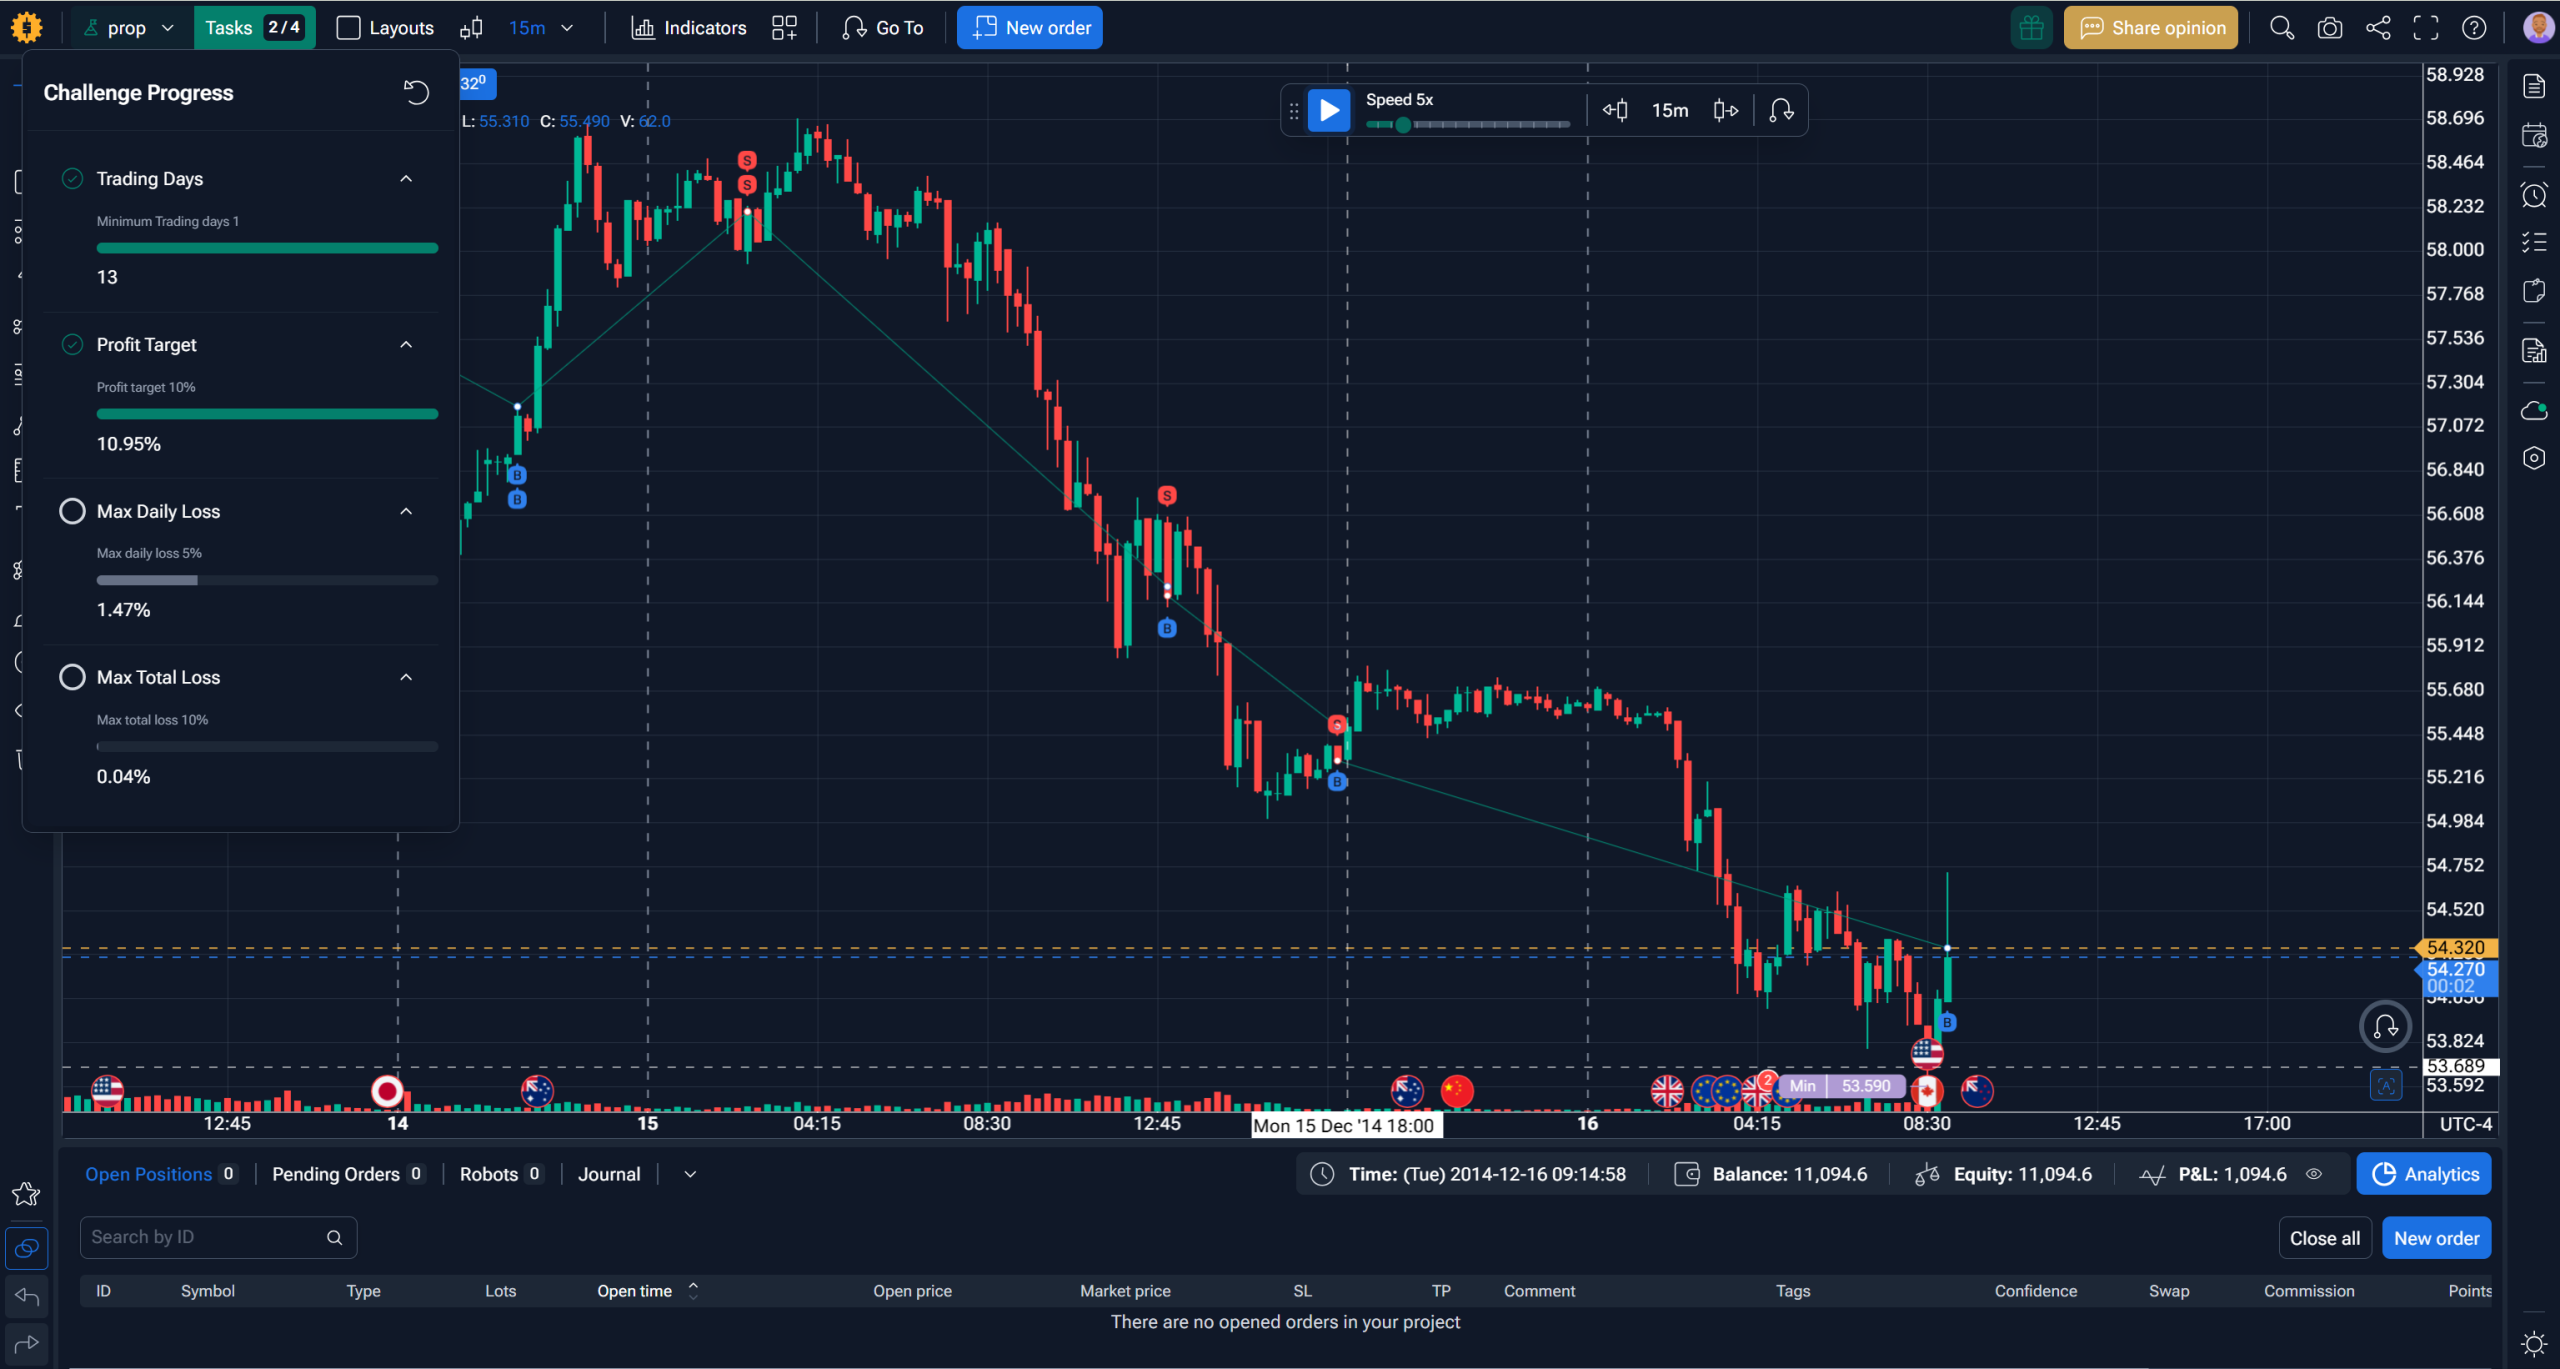
Task: Toggle P&L visibility eye icon
Action: (2314, 1174)
